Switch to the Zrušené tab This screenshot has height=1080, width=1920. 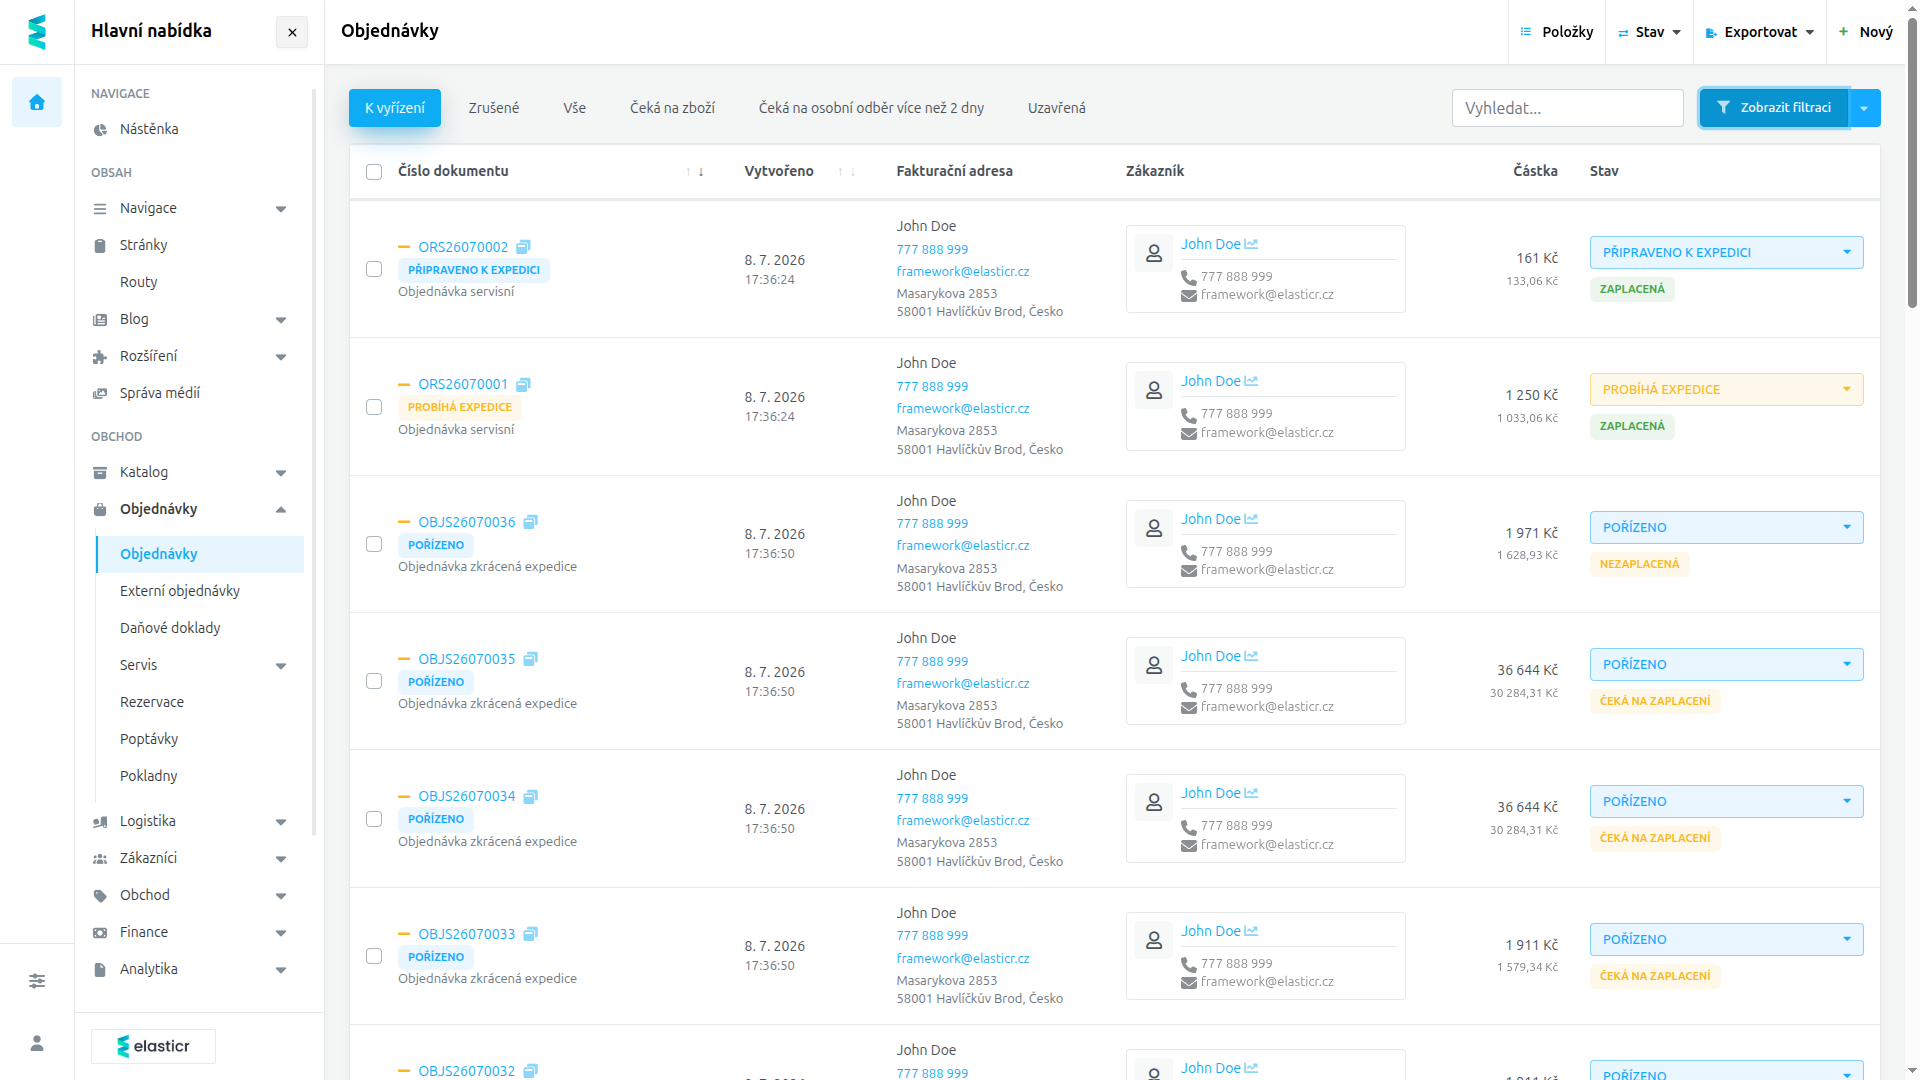[494, 108]
